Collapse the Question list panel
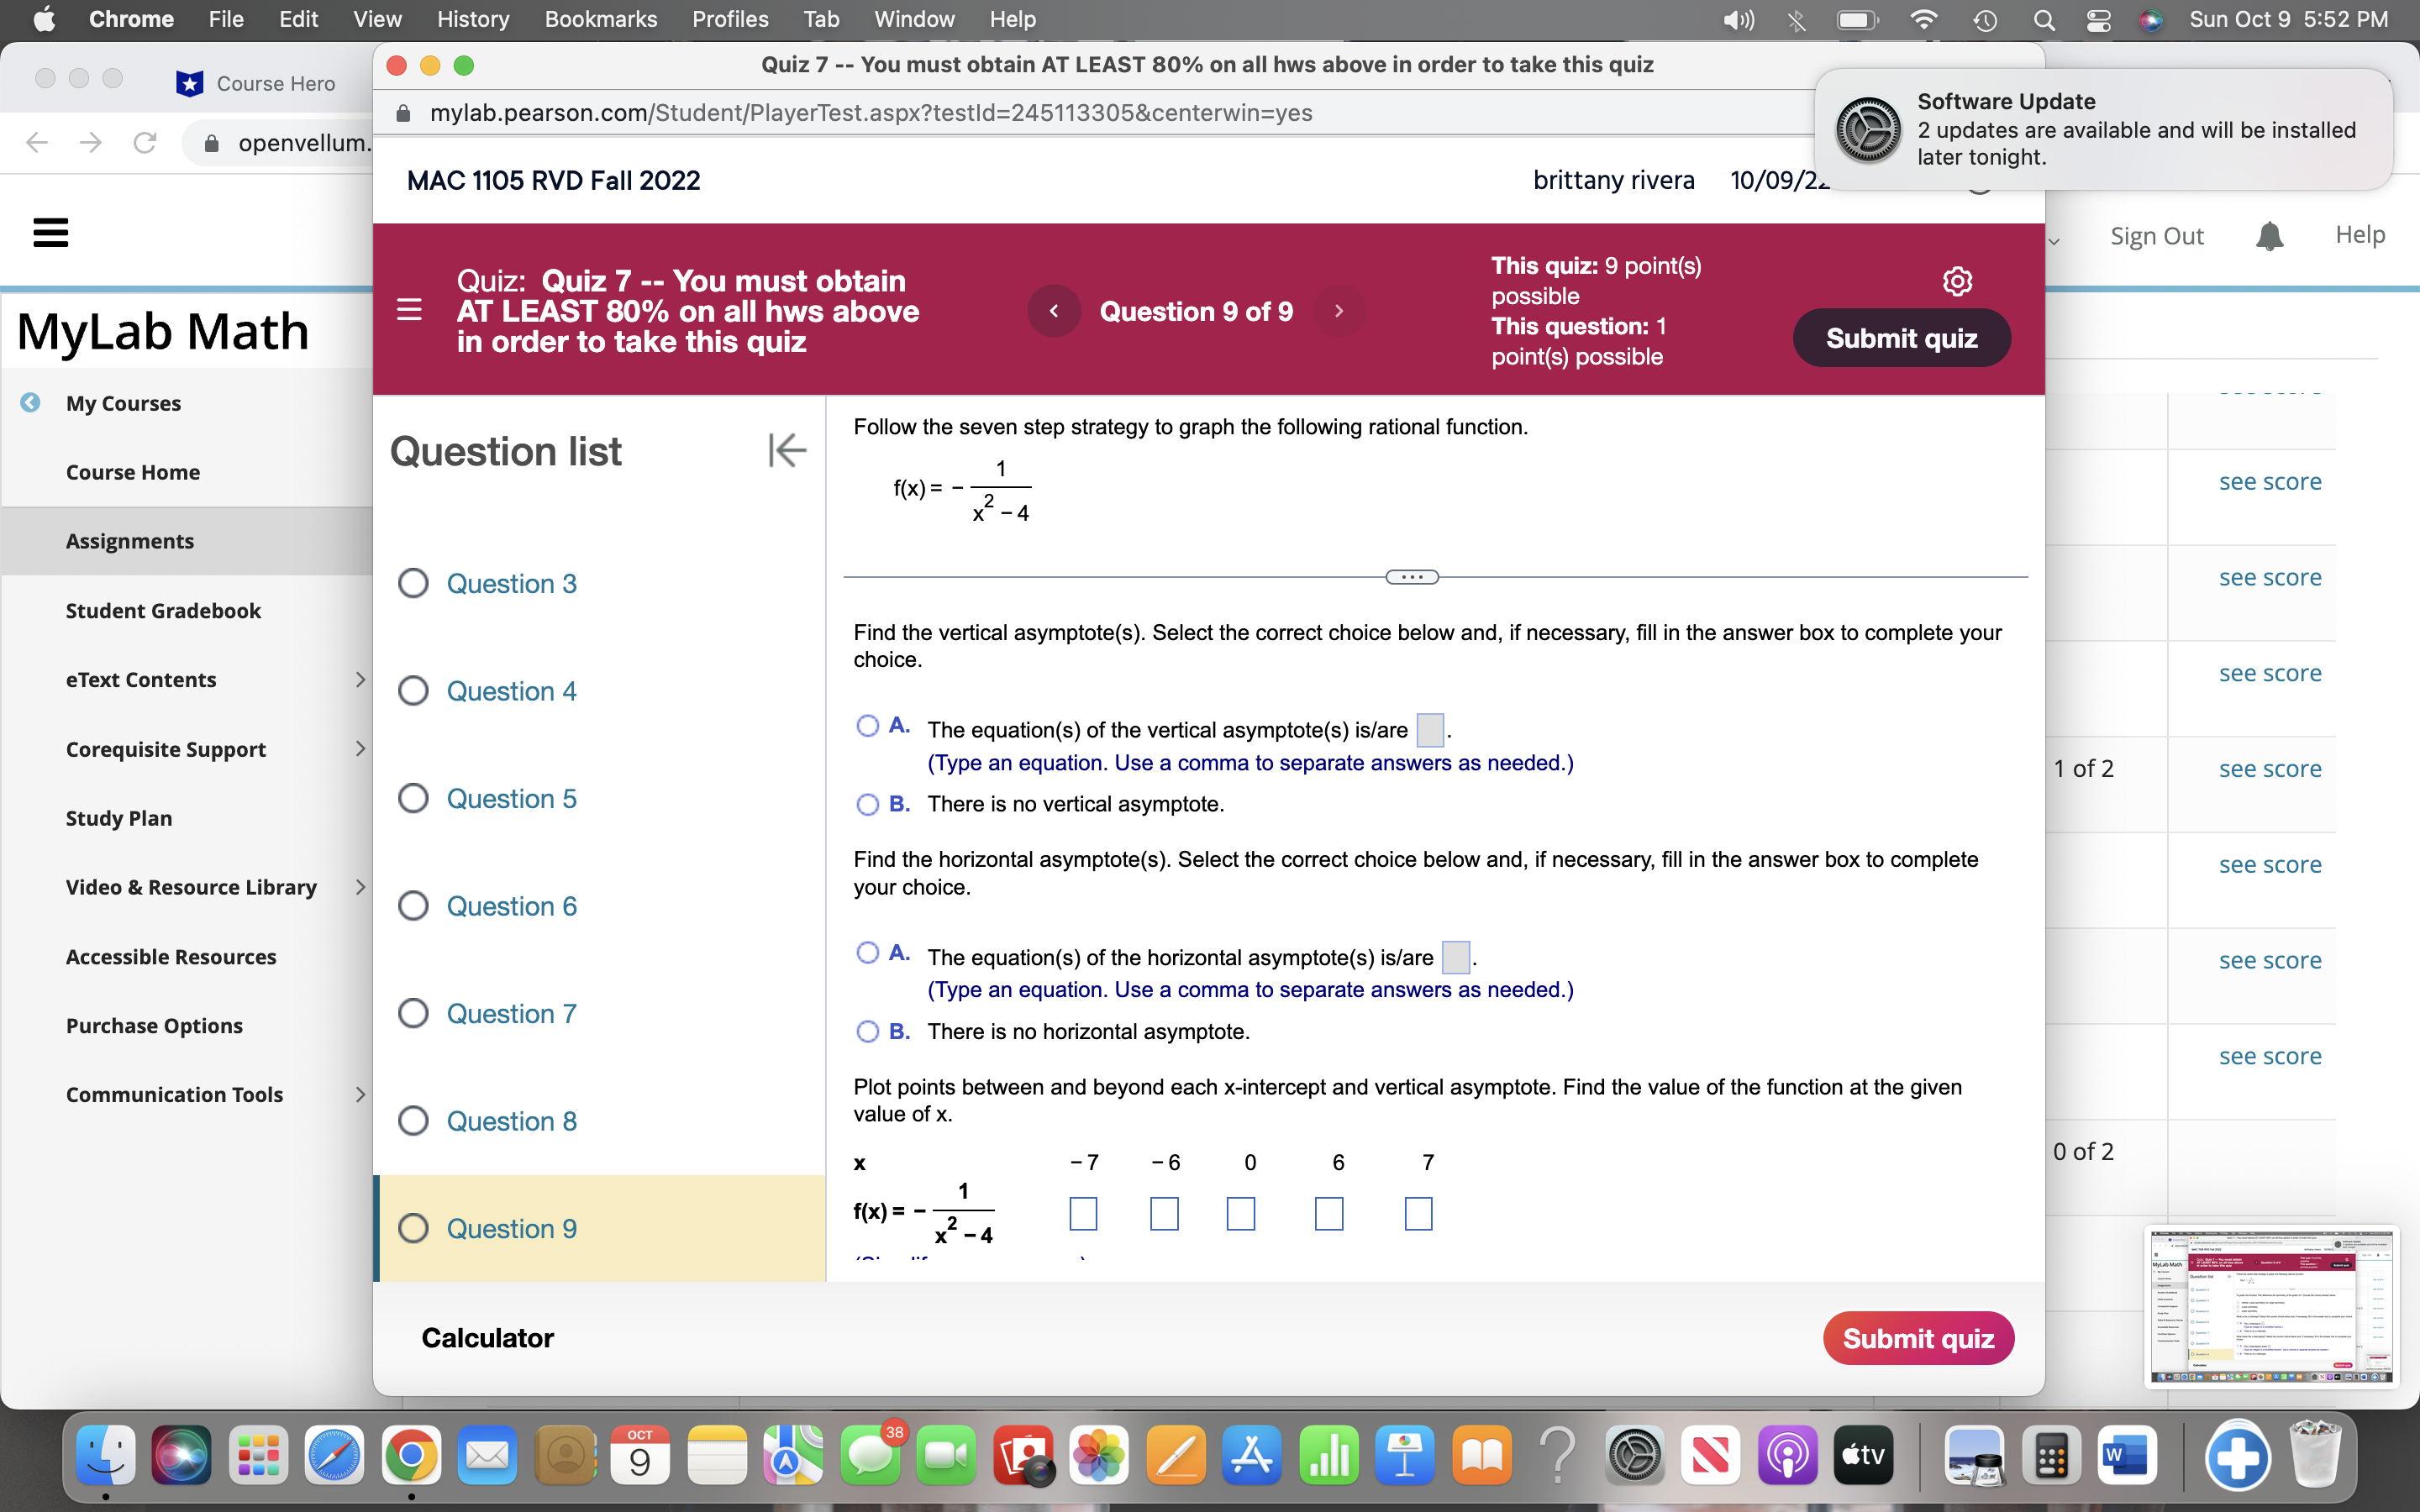Image resolution: width=2420 pixels, height=1512 pixels. point(787,451)
